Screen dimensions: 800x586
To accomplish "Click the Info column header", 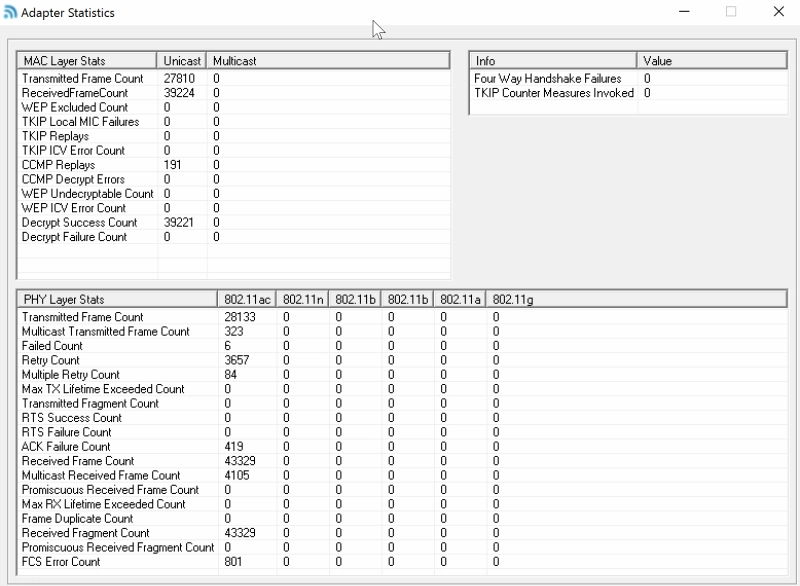I will point(553,61).
